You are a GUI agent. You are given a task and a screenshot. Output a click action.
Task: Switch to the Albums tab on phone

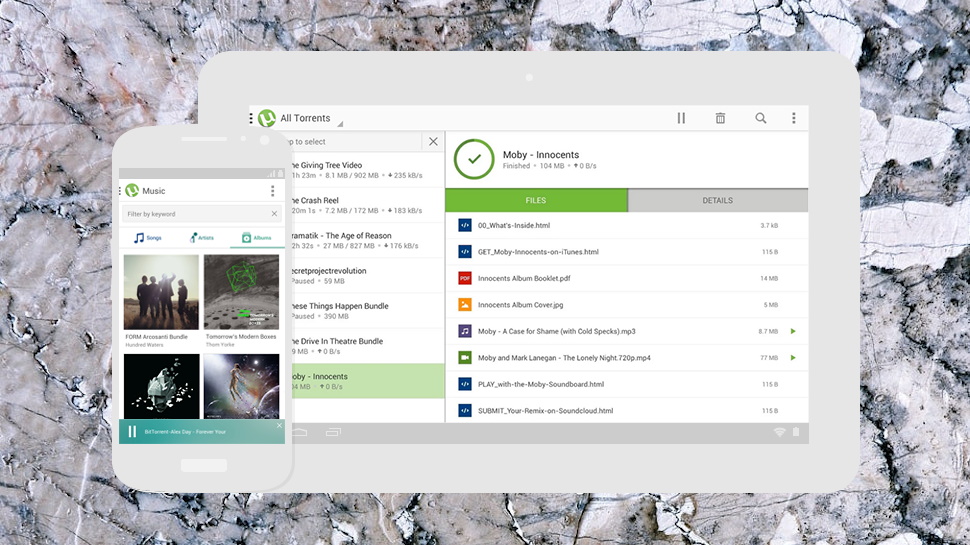point(257,238)
